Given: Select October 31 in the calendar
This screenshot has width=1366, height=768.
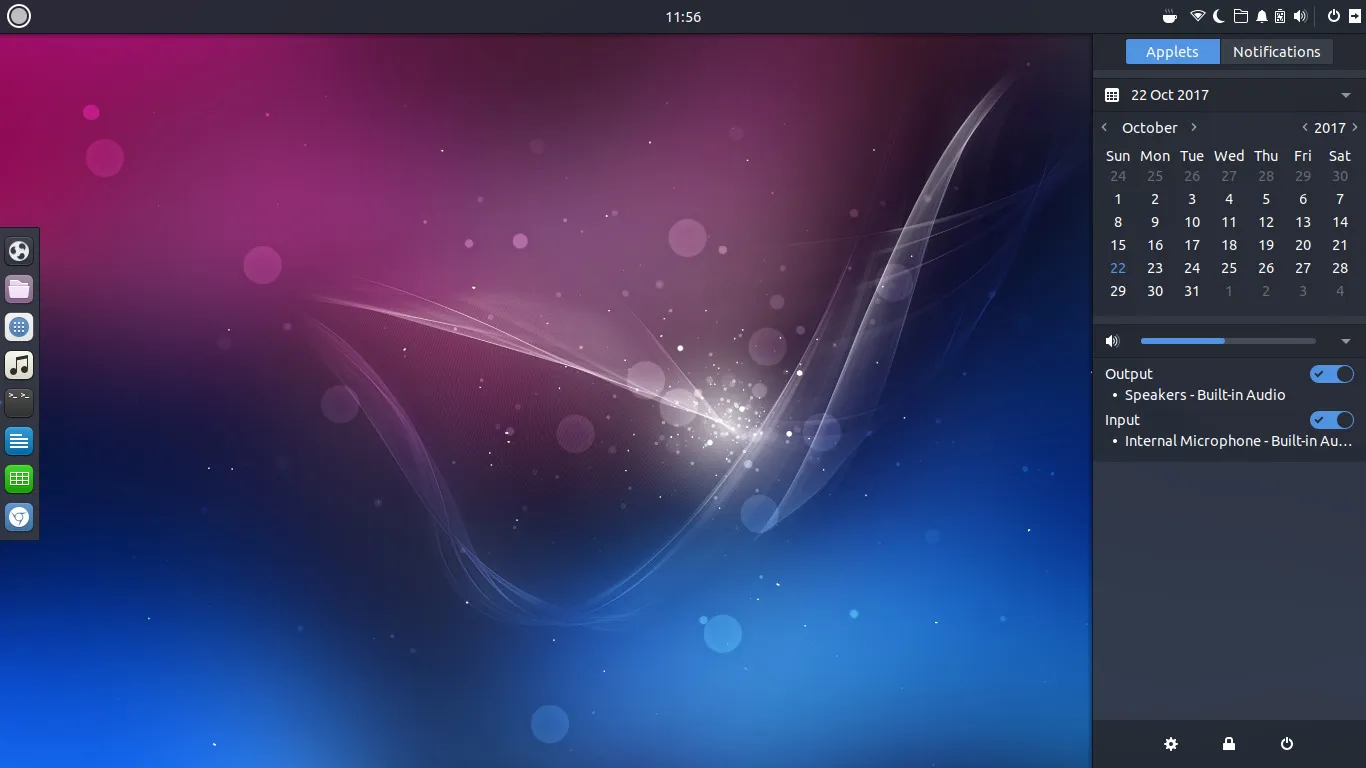Looking at the screenshot, I should tap(1192, 291).
